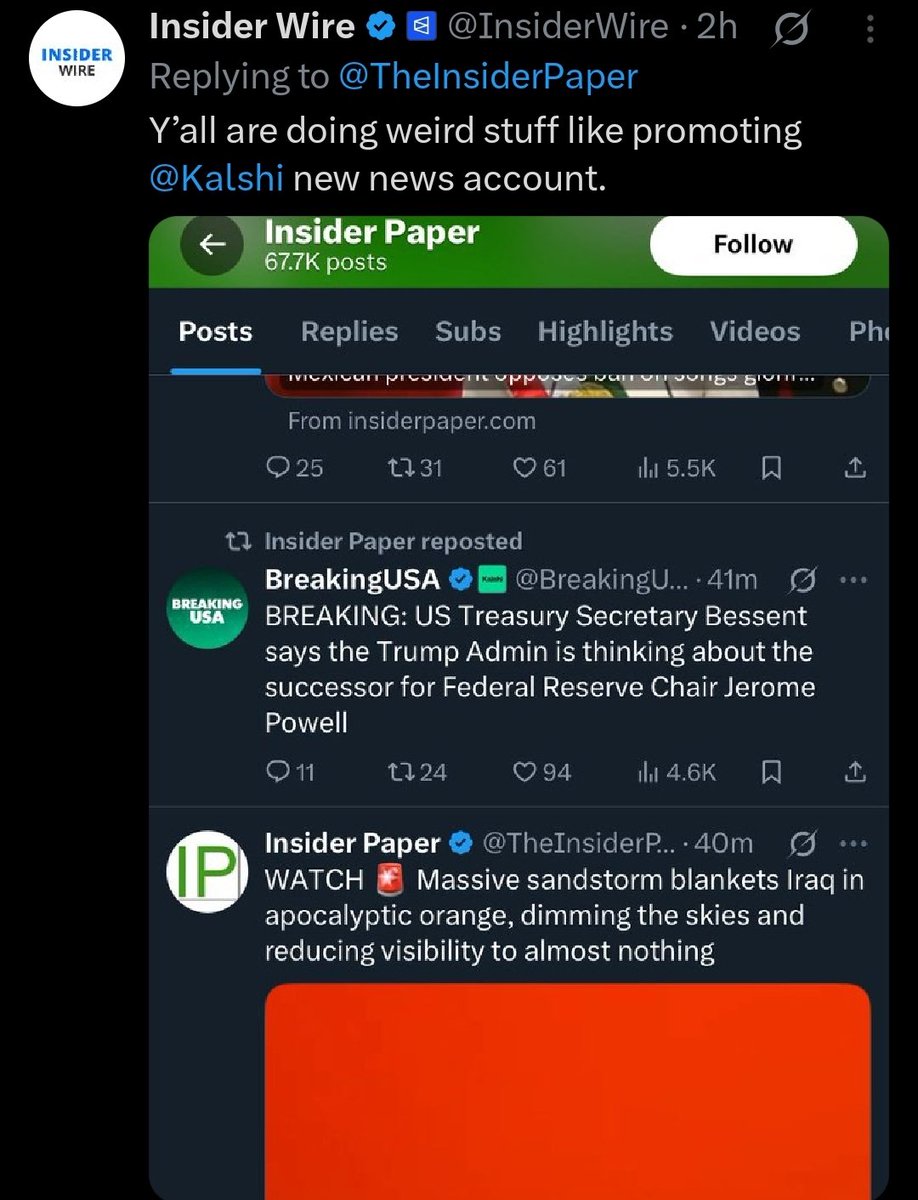
Task: Open more options on the BreakingUSA post
Action: tap(851, 579)
